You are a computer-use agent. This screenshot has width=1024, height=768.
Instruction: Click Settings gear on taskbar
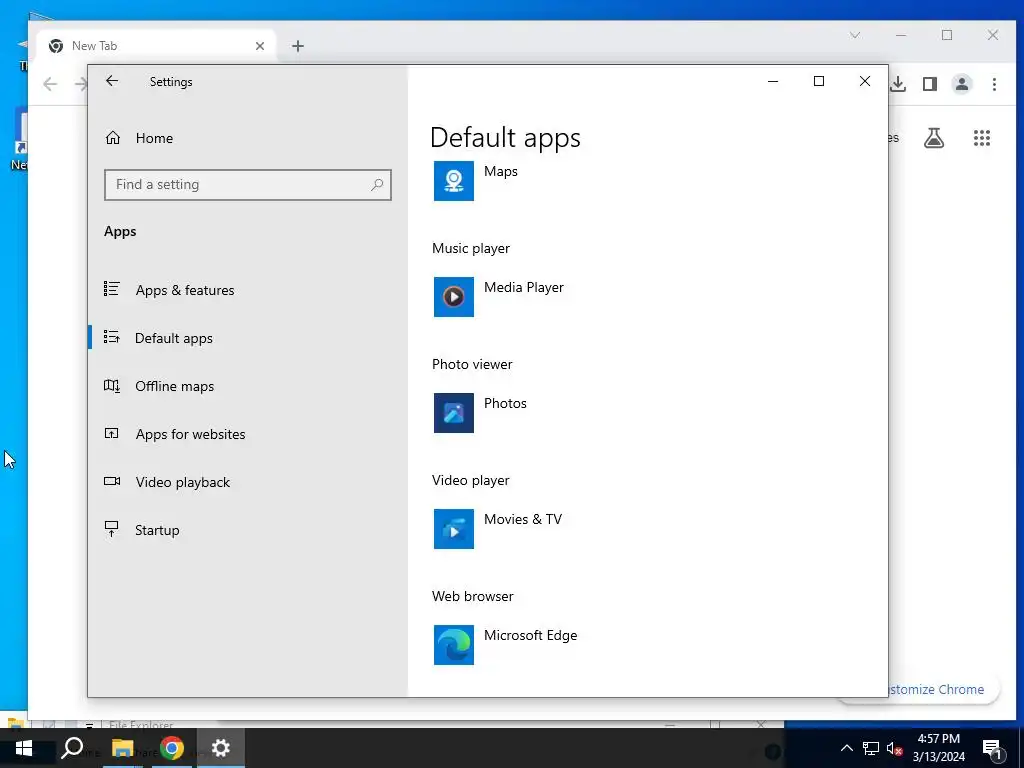pyautogui.click(x=221, y=748)
